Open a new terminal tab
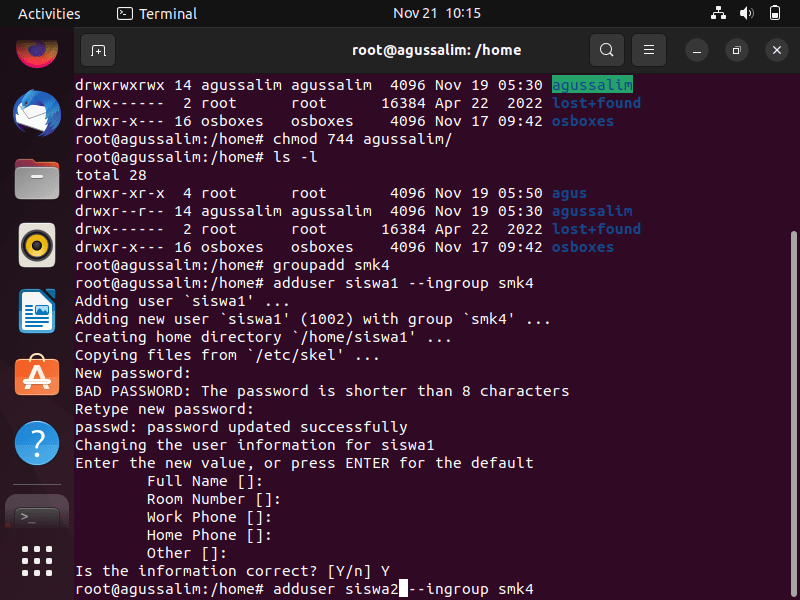This screenshot has height=600, width=800. click(98, 50)
